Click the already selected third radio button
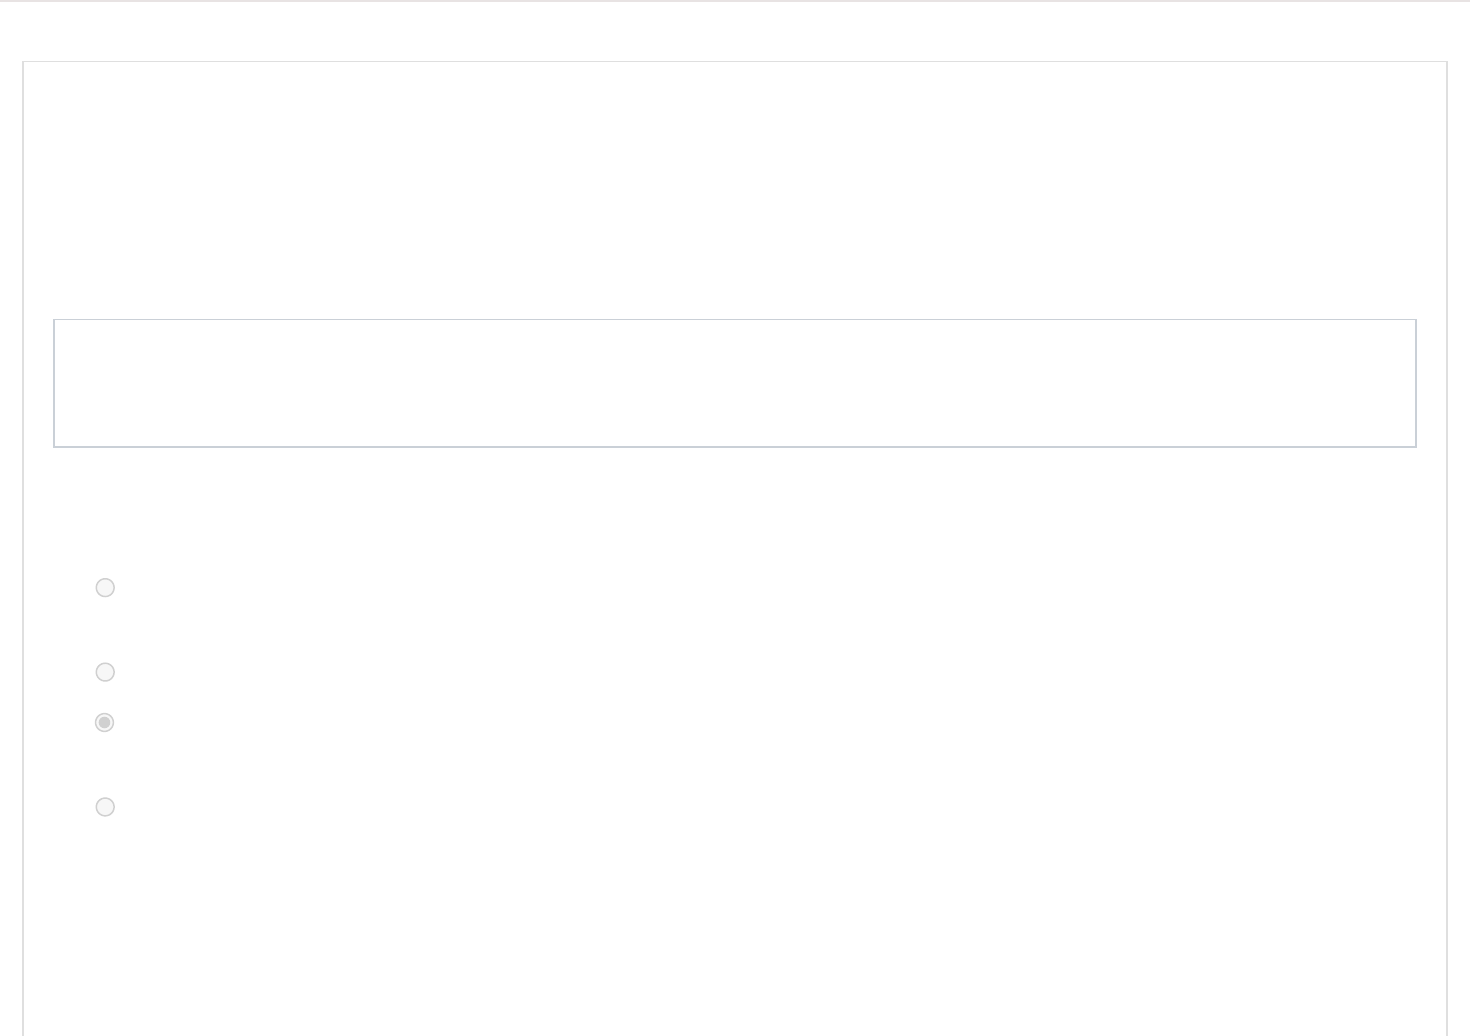 104,722
